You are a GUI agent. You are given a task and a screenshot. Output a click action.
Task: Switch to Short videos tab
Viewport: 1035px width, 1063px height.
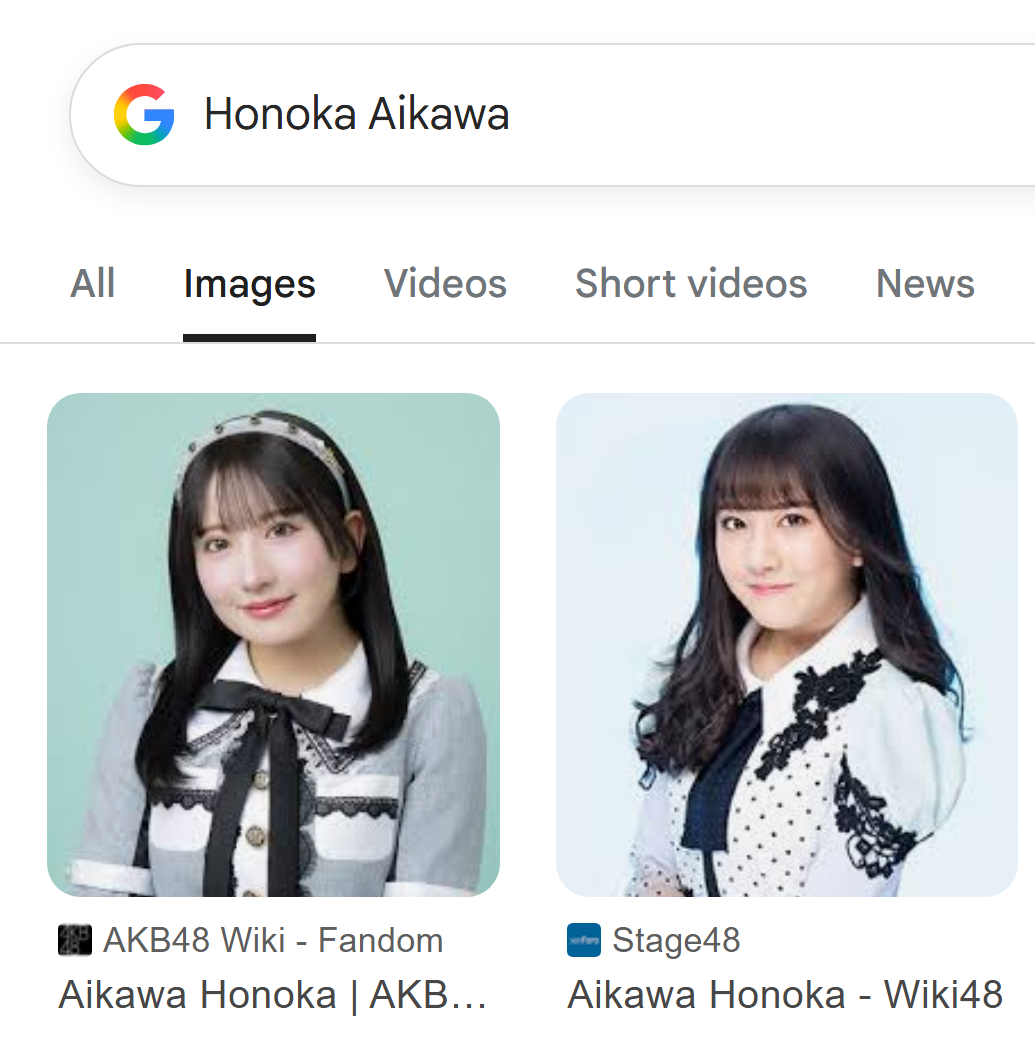tap(691, 283)
